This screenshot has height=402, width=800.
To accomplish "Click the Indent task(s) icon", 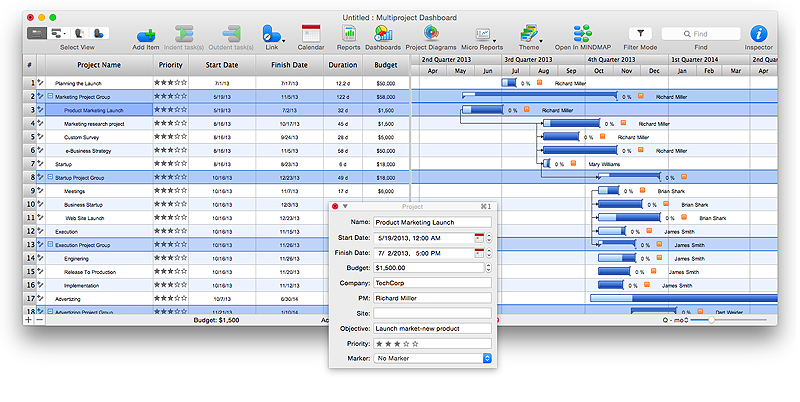I will (185, 34).
